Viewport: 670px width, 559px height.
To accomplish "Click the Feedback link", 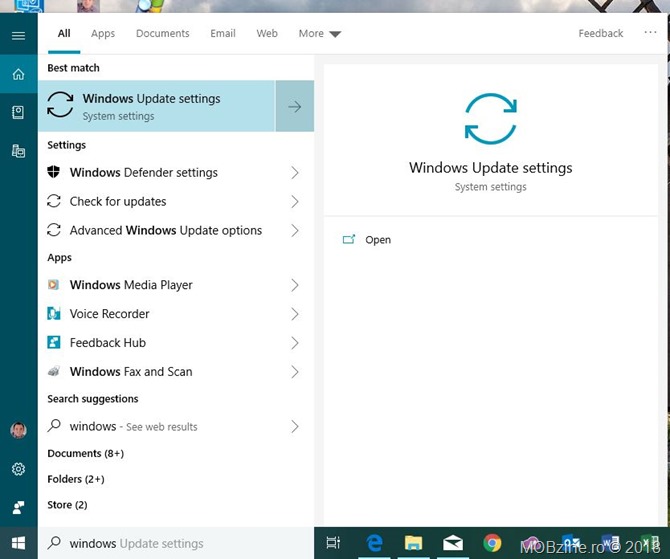I will [x=601, y=33].
